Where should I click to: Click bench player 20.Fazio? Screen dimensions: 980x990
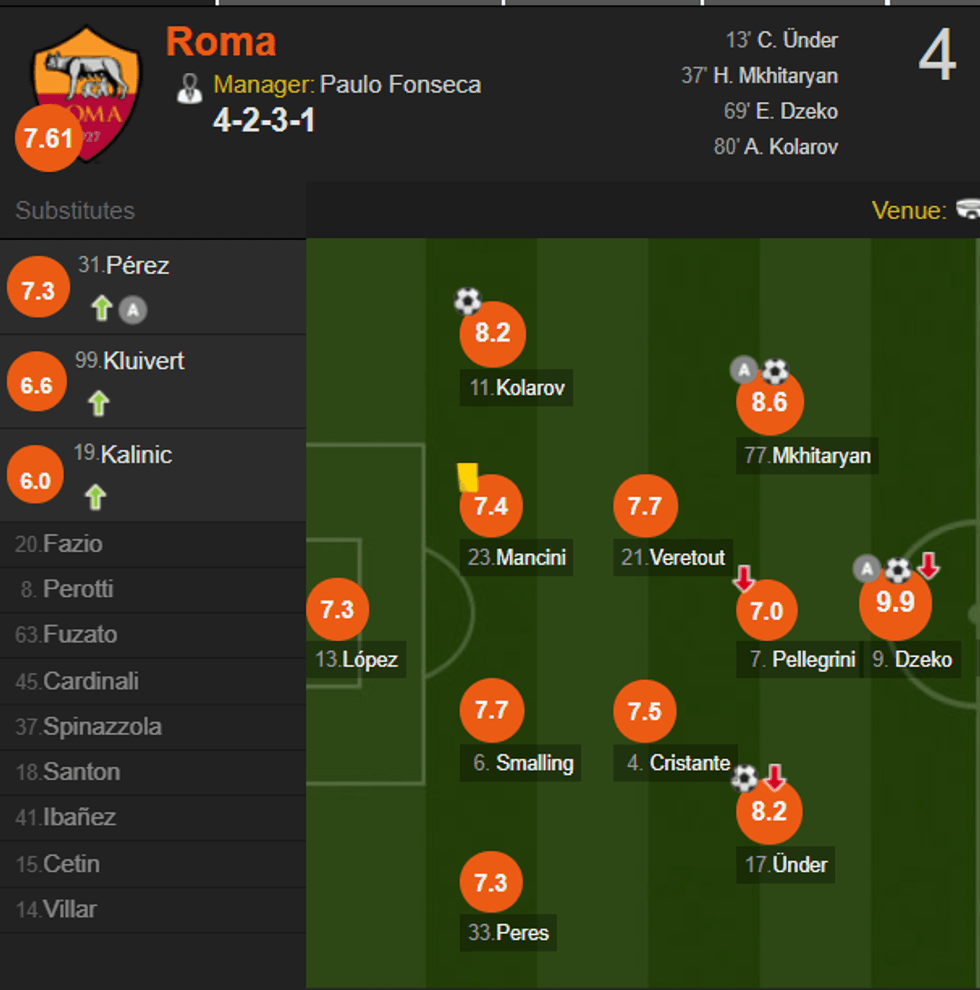click(62, 544)
